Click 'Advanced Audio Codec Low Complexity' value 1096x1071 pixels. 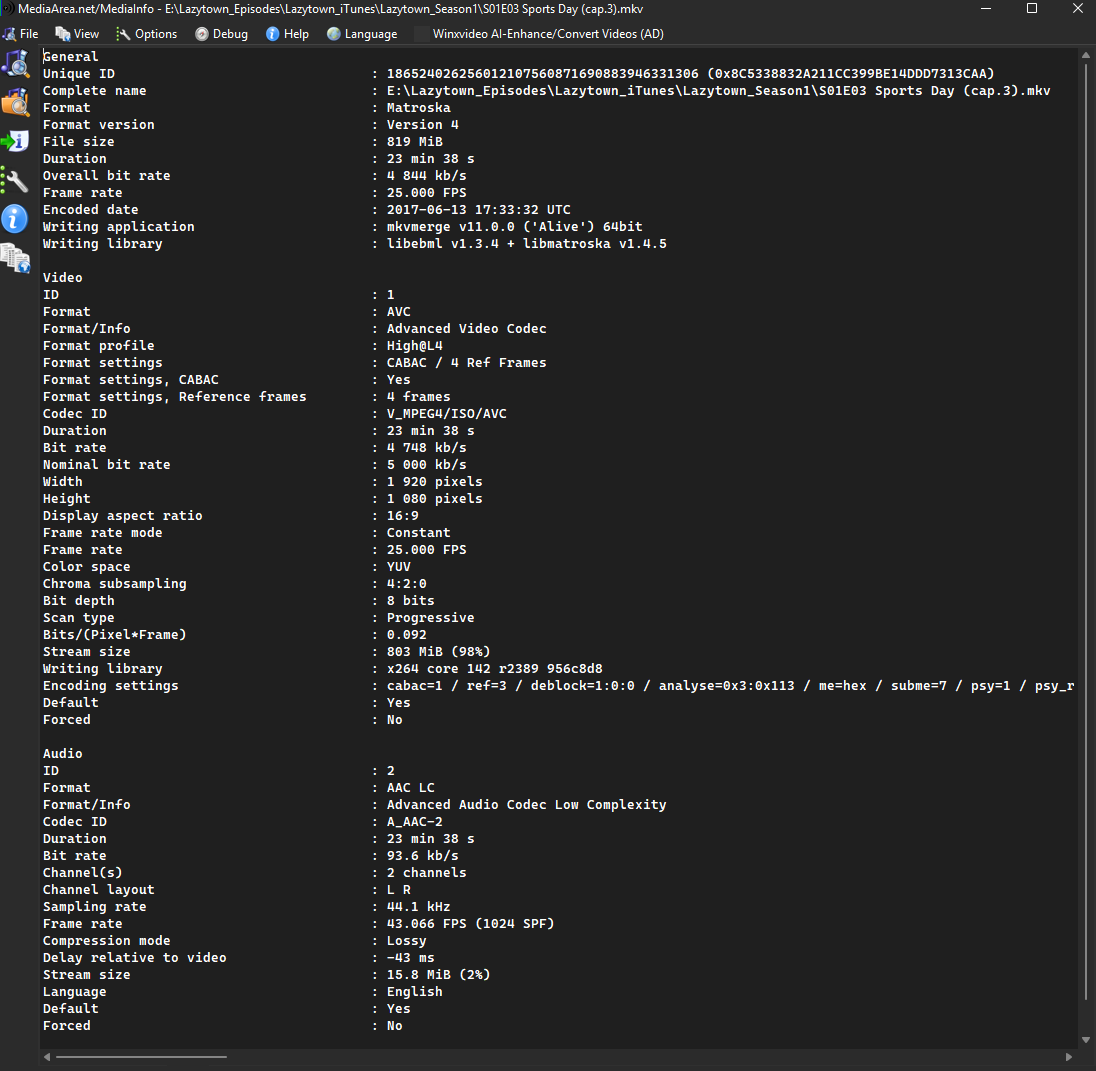point(526,805)
